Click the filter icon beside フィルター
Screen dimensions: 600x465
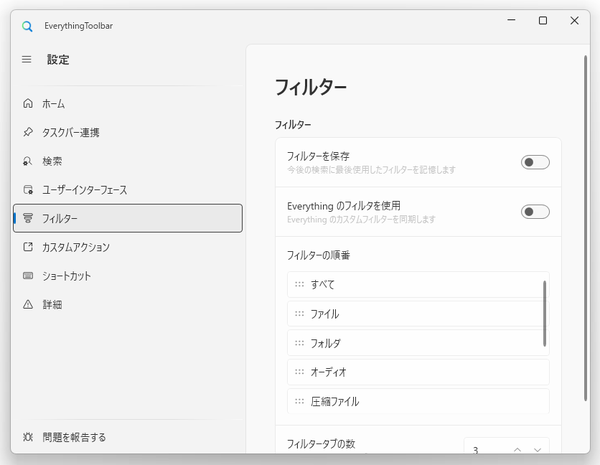coord(28,218)
